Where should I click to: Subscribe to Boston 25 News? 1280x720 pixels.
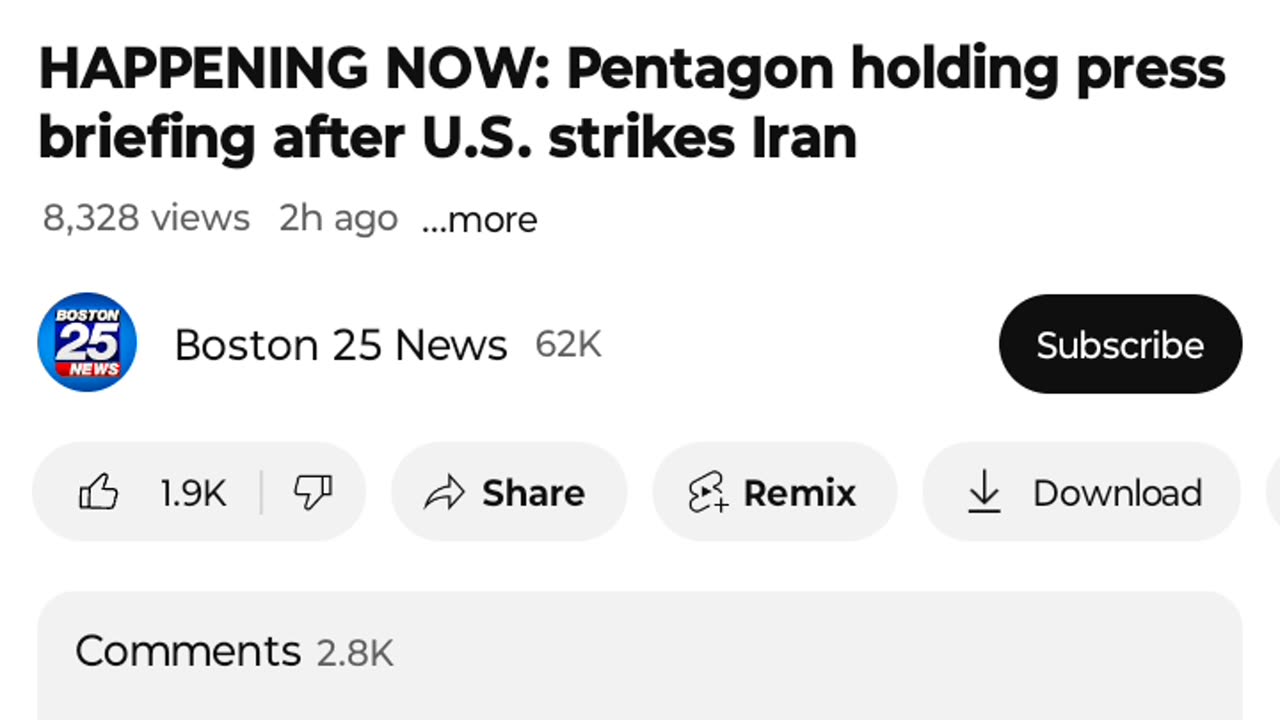pos(1120,345)
